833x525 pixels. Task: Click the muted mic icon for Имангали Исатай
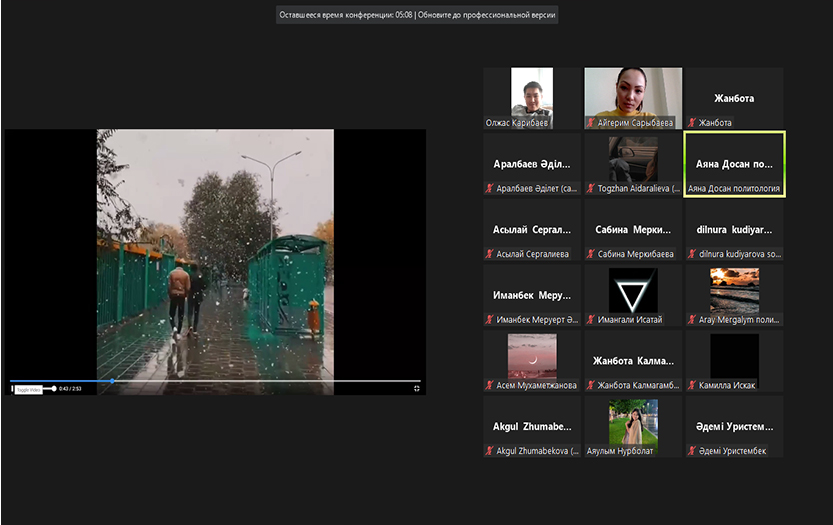coord(591,320)
